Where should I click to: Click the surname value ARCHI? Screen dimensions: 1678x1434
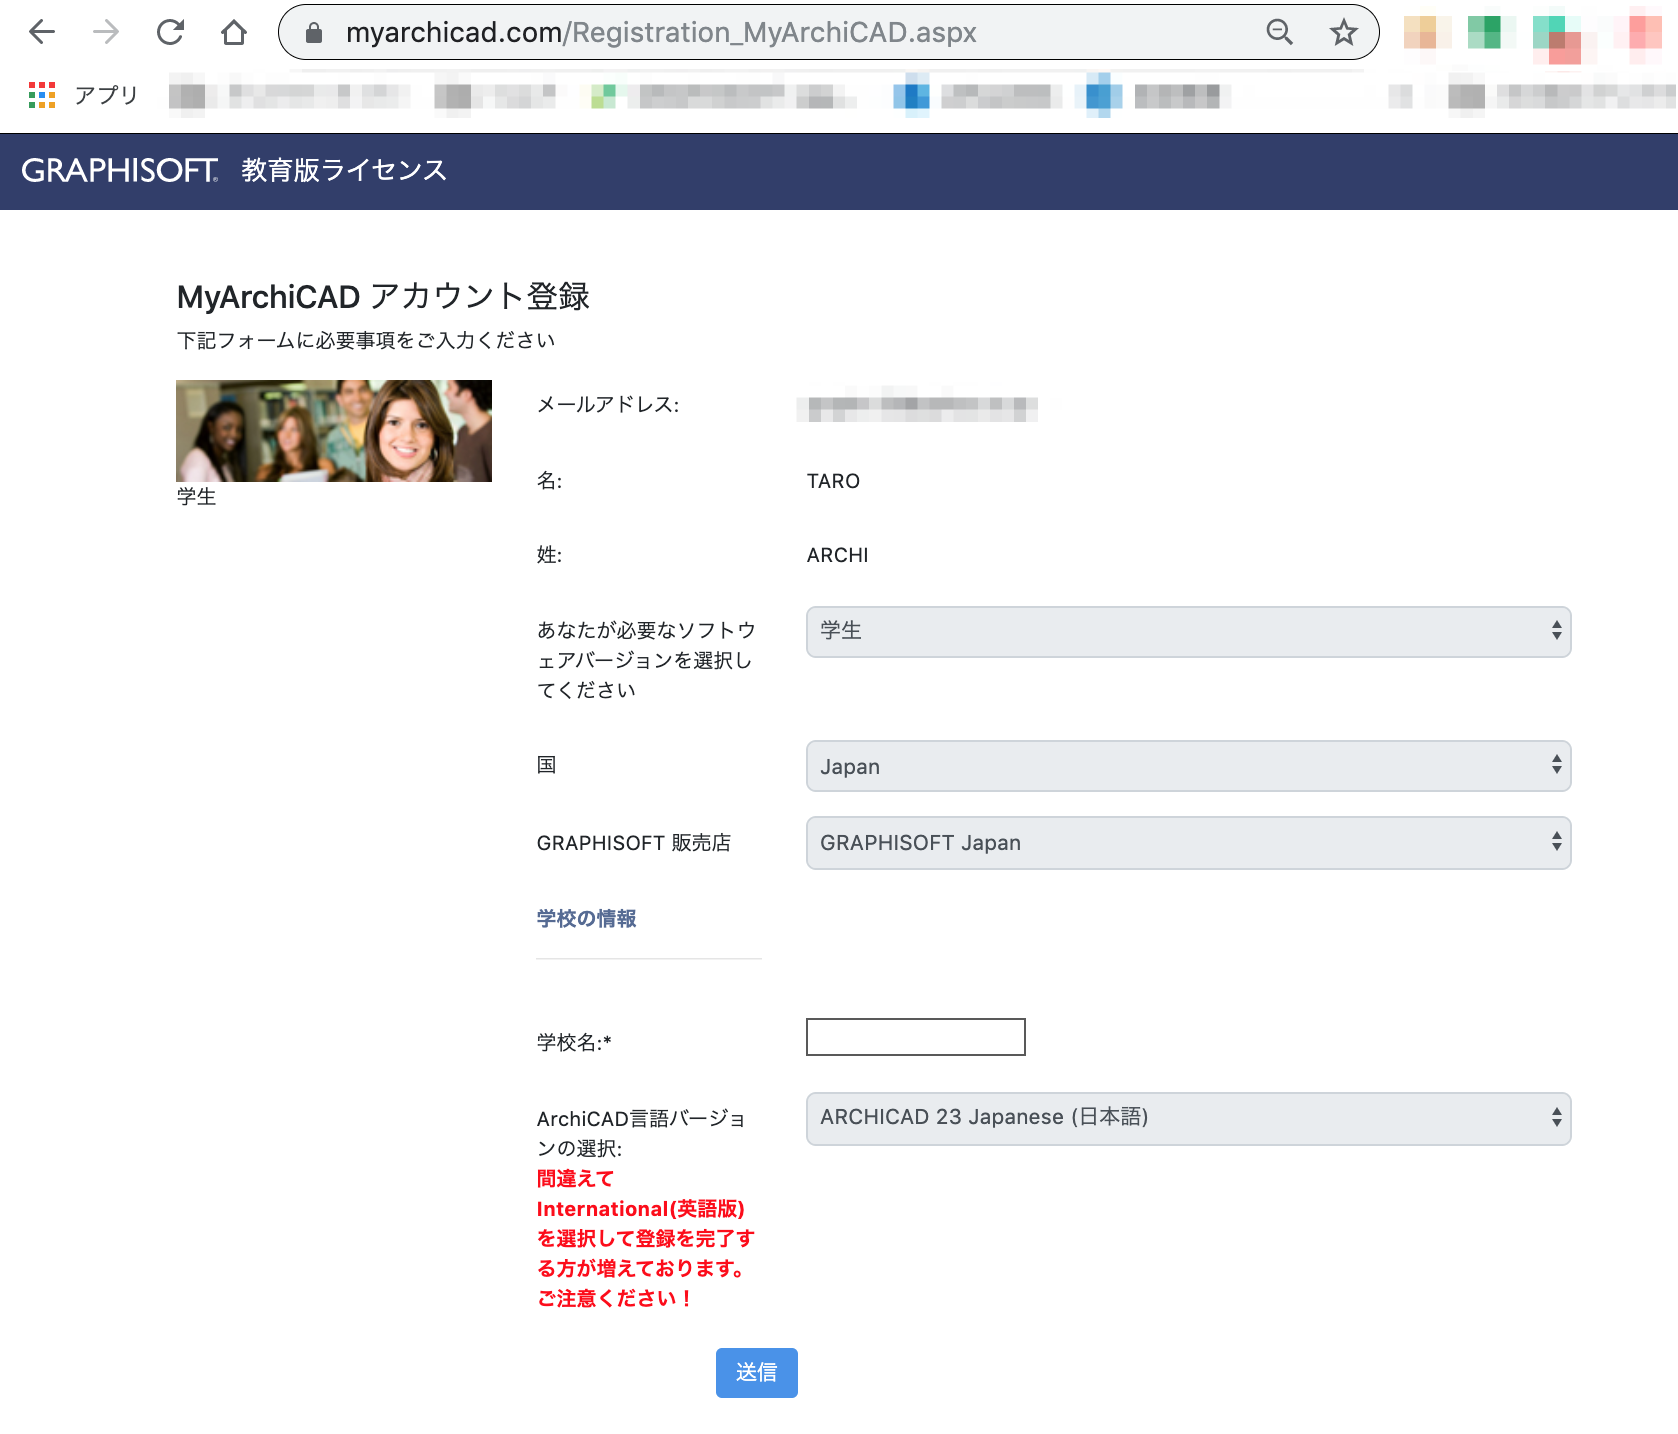[837, 555]
